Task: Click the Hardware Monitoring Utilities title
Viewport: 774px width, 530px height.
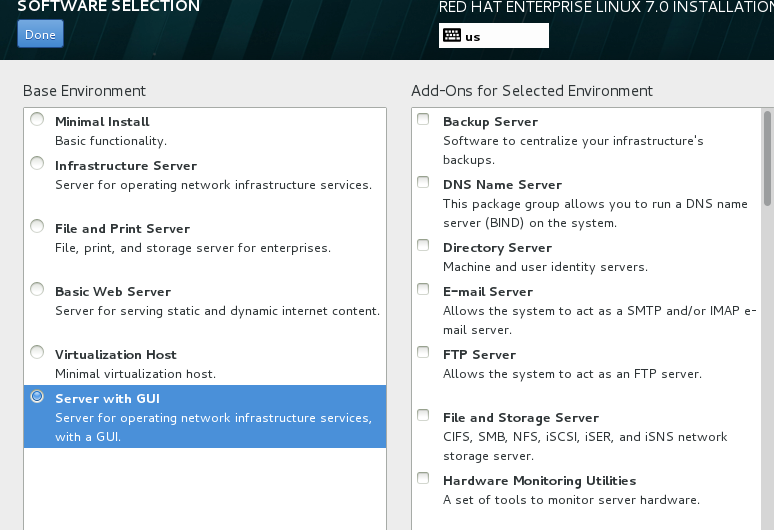Action: pyautogui.click(x=540, y=481)
